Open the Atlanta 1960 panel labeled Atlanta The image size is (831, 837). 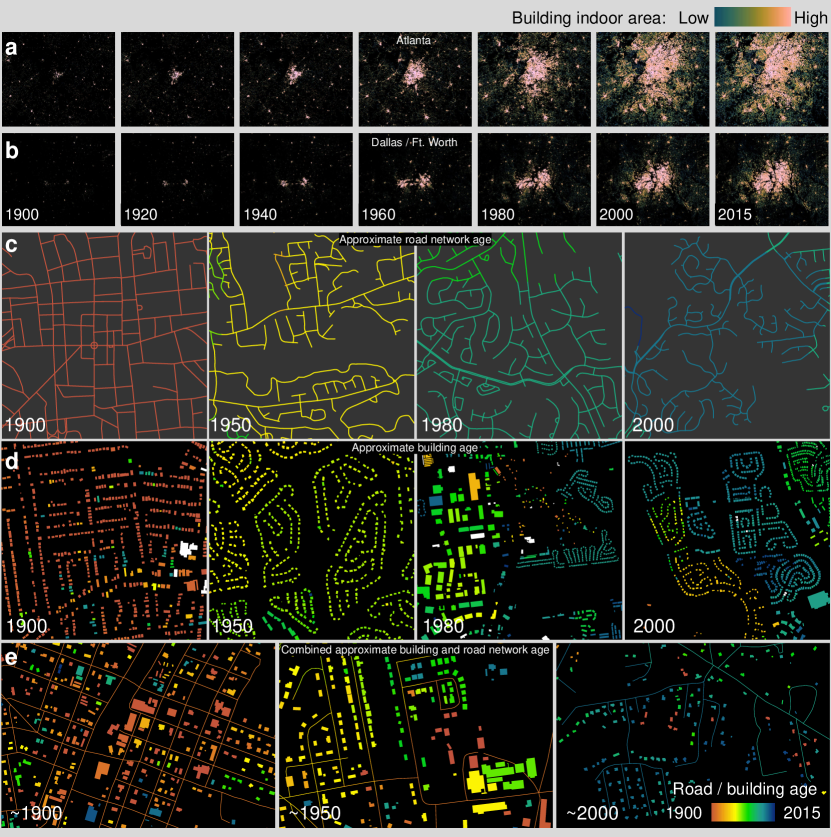(x=415, y=79)
